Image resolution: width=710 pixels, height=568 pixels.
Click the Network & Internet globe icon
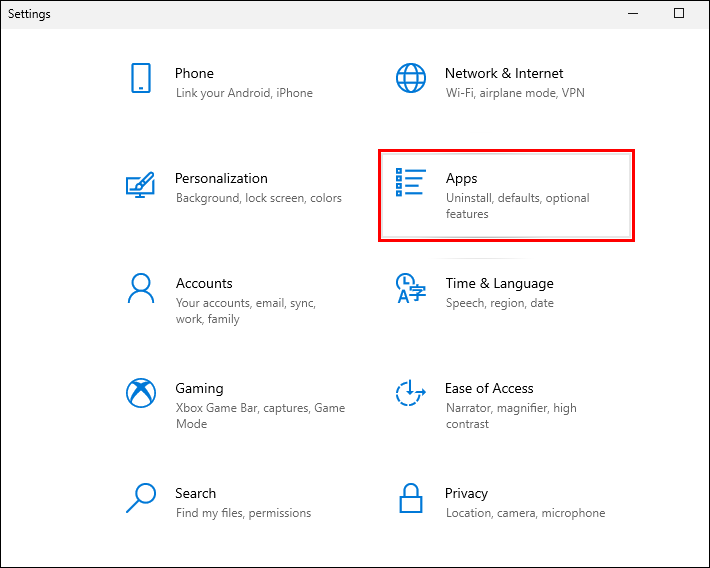coord(410,78)
